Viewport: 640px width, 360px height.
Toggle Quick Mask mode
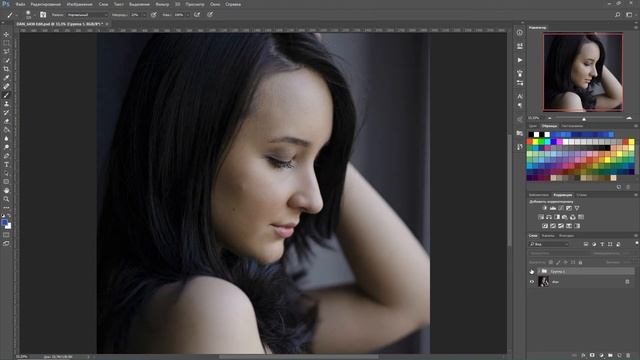point(6,235)
